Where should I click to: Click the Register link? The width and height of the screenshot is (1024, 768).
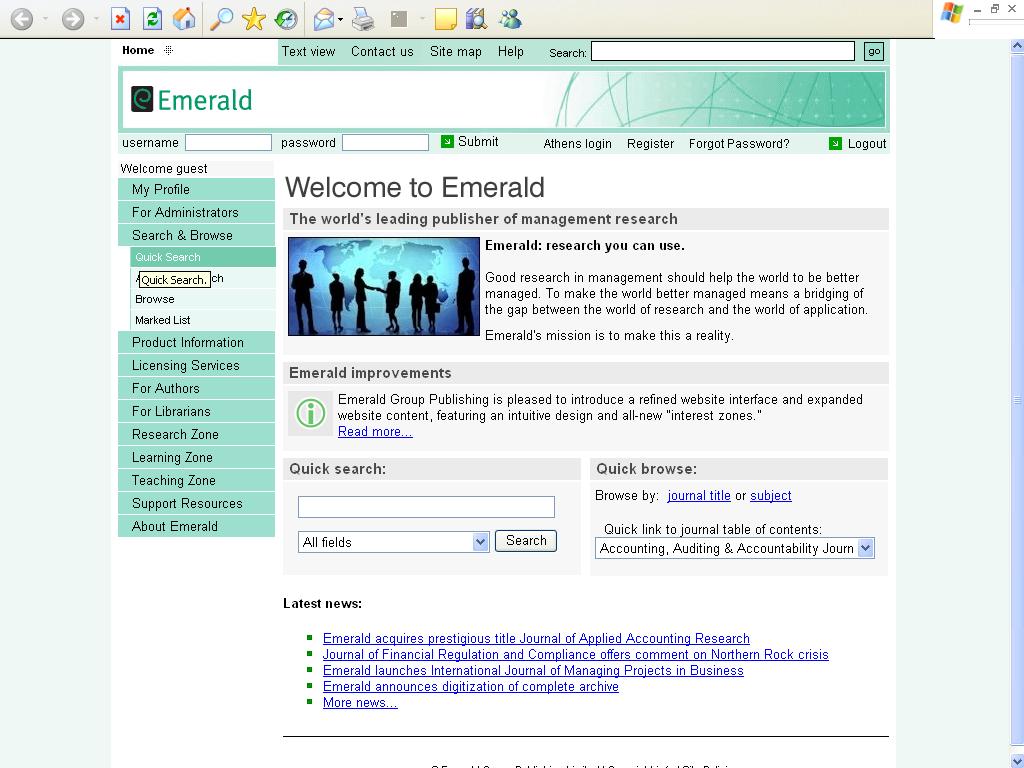[x=650, y=144]
